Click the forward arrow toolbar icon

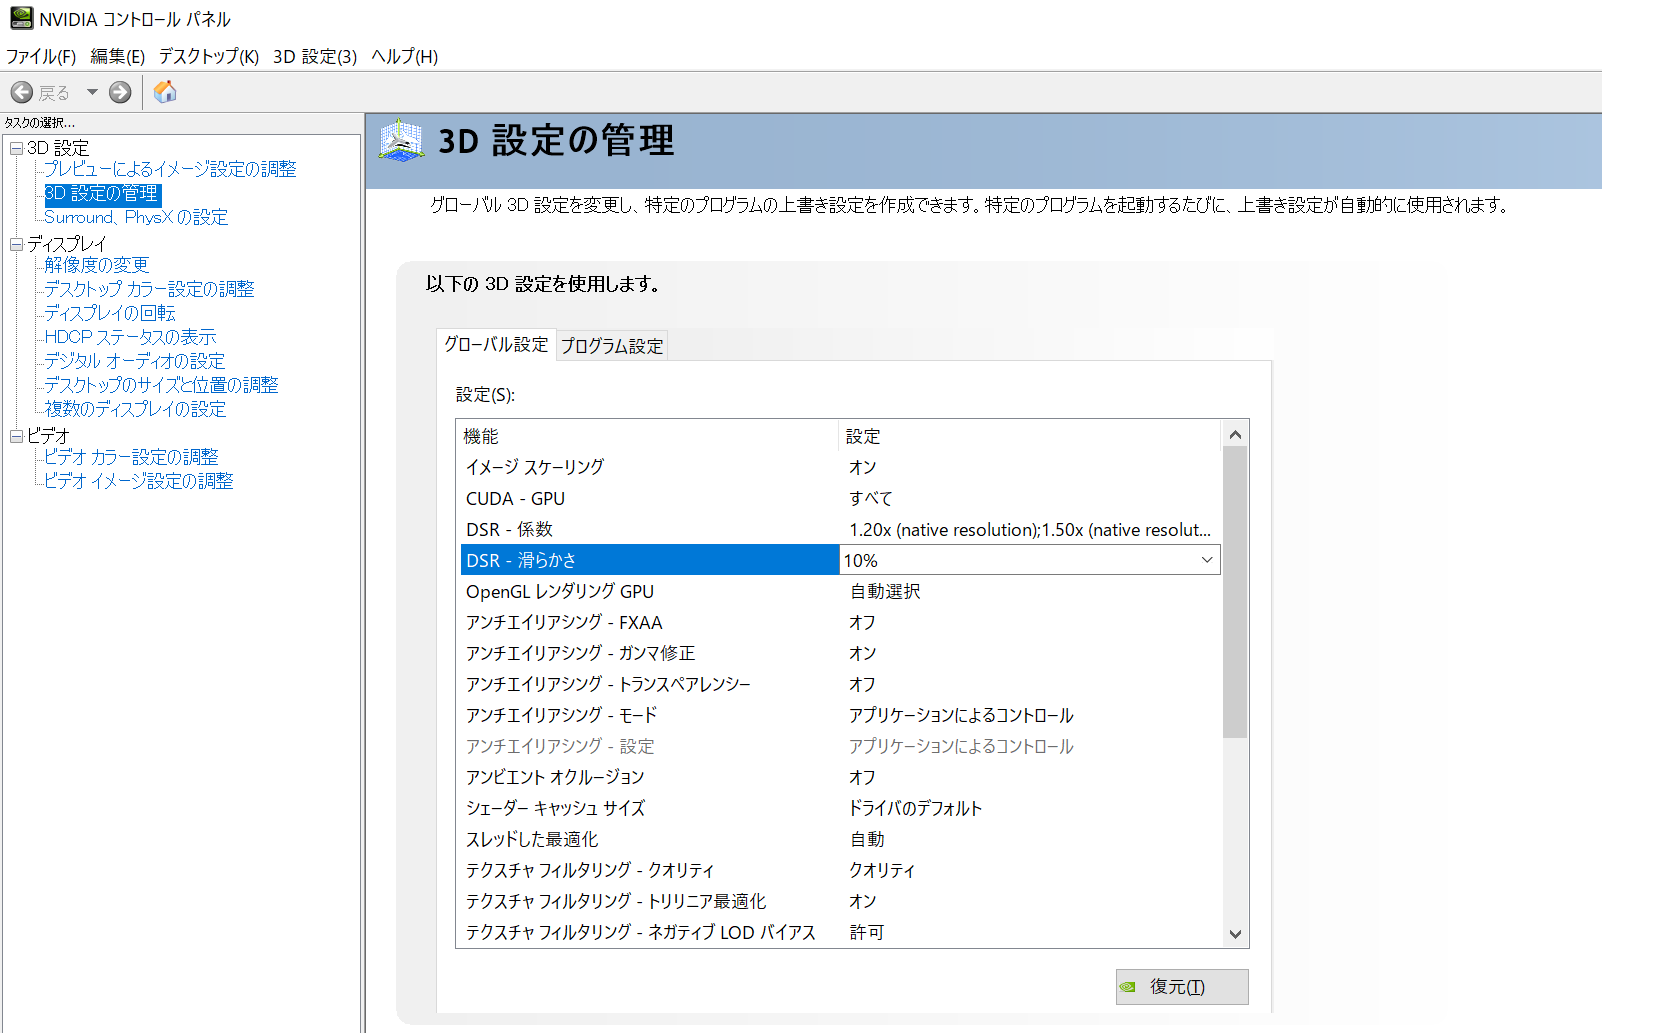pyautogui.click(x=120, y=93)
